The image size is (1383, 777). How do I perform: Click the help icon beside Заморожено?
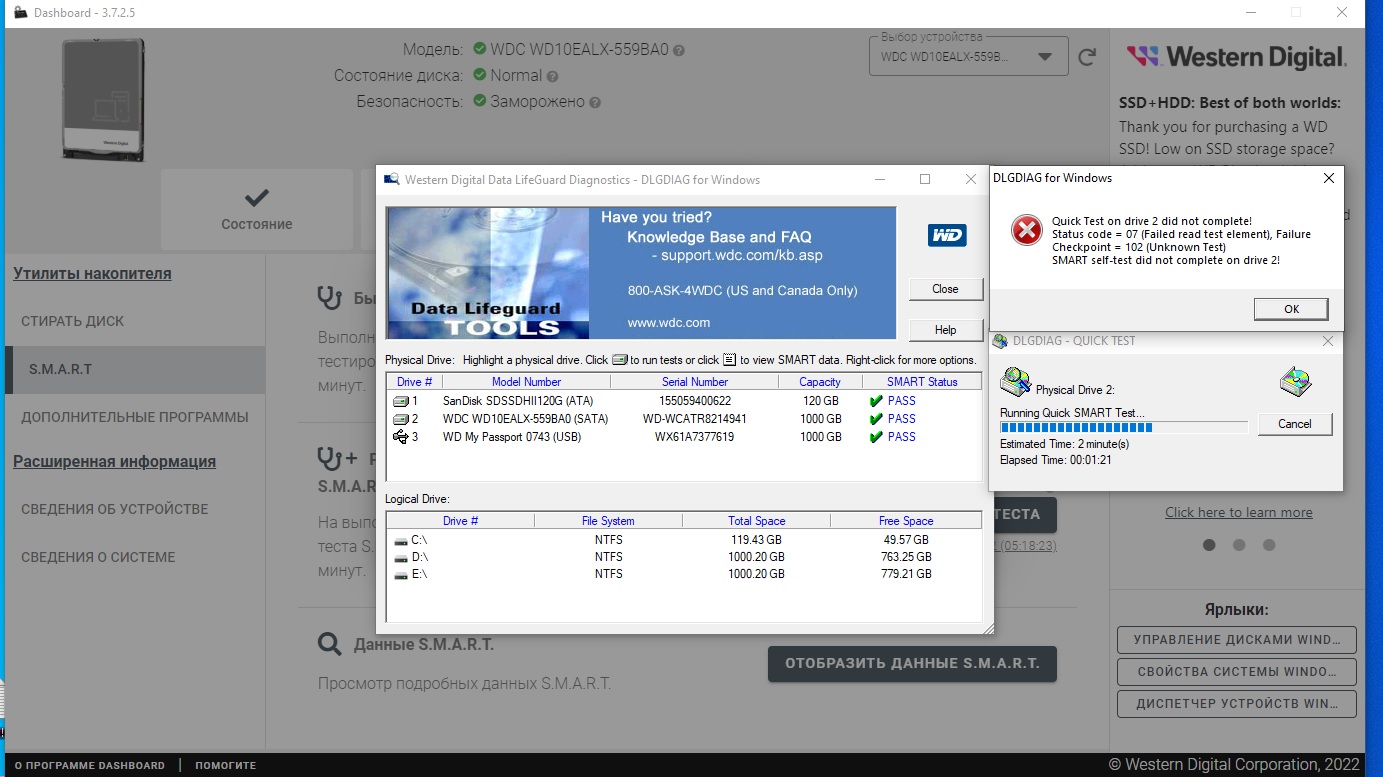pyautogui.click(x=595, y=102)
